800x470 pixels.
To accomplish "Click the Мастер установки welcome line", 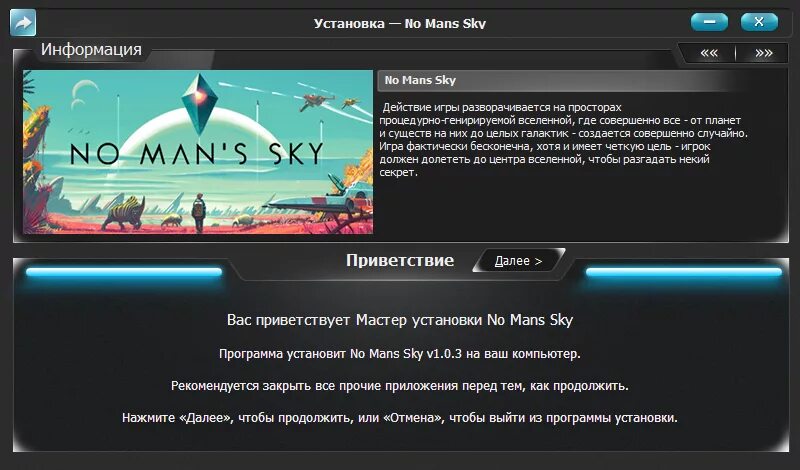I will click(x=400, y=320).
